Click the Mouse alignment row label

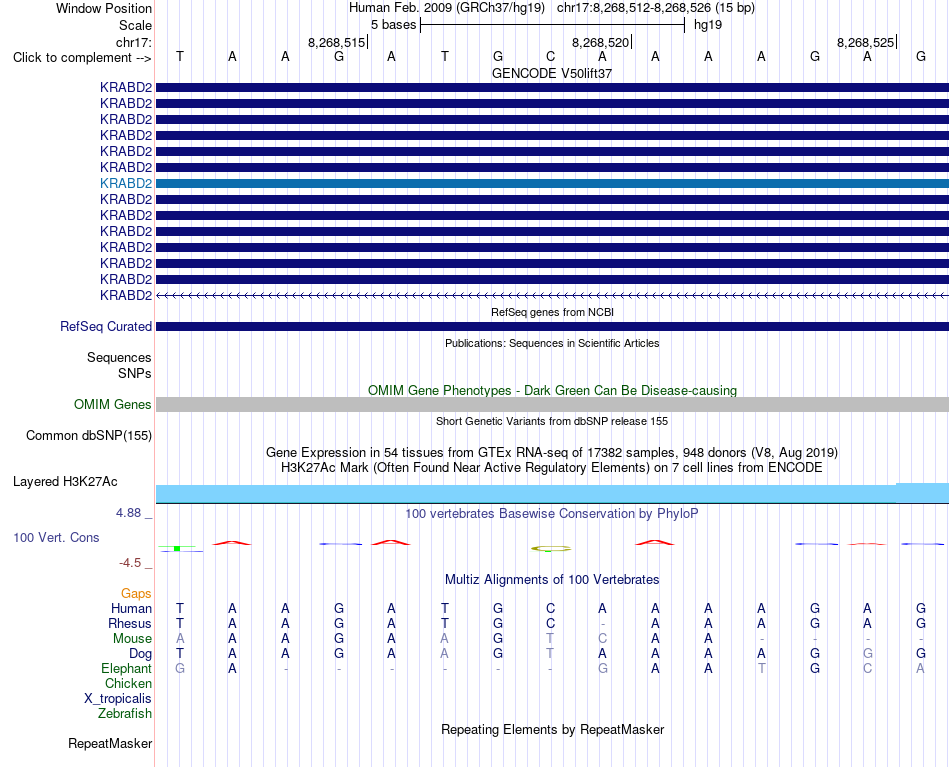coord(133,639)
